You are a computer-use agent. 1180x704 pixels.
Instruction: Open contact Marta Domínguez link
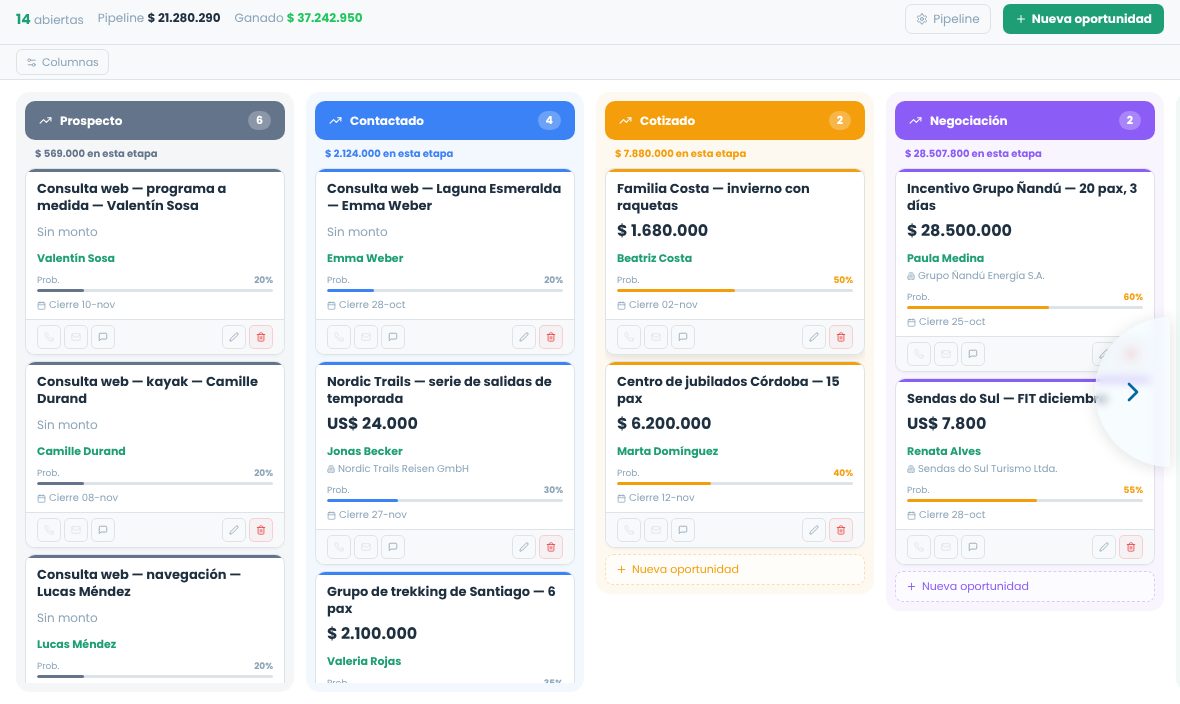[668, 451]
